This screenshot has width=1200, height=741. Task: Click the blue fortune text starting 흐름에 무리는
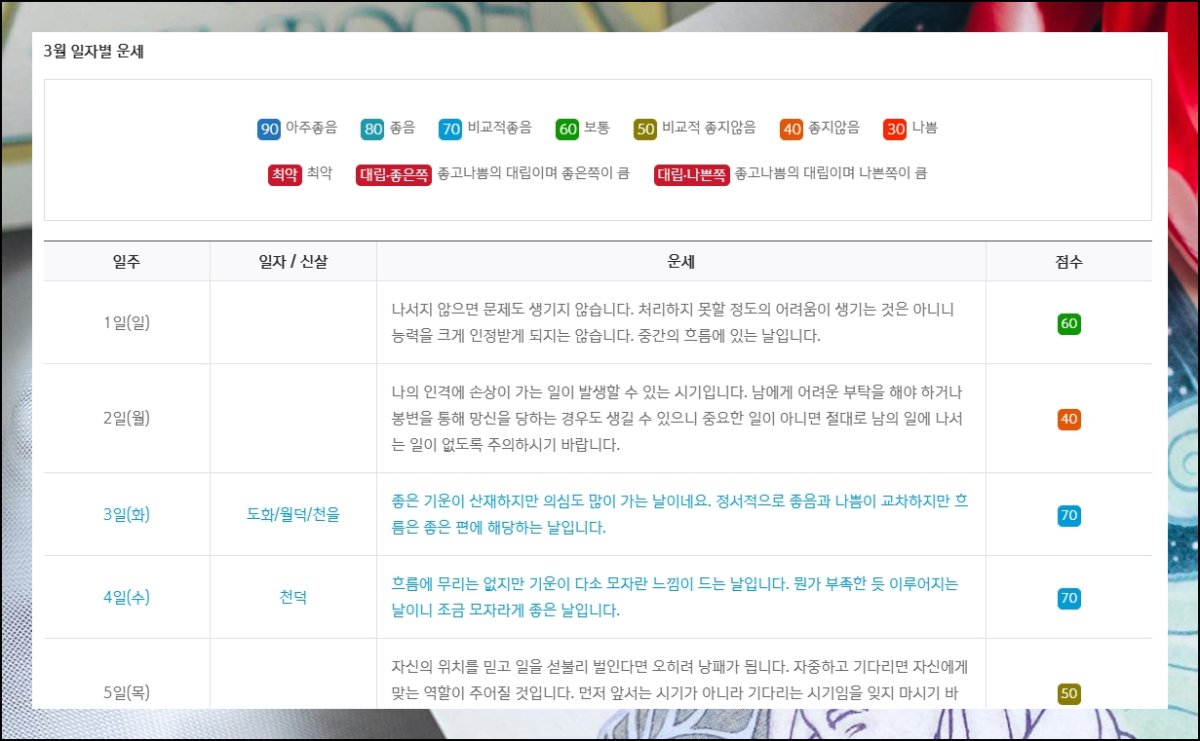coord(674,597)
